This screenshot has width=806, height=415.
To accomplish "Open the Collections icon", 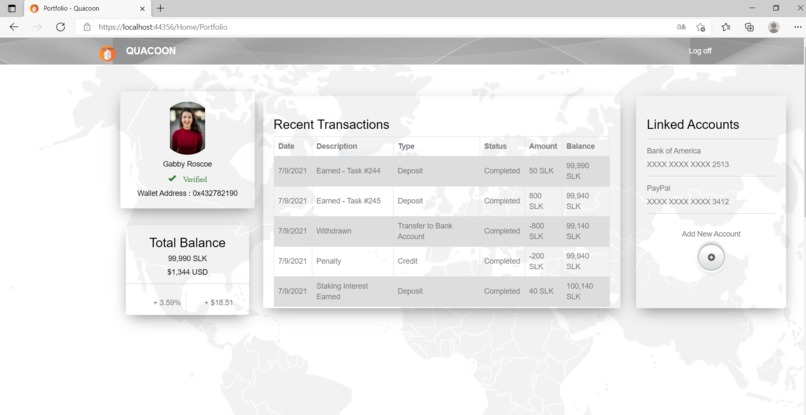I will click(749, 27).
